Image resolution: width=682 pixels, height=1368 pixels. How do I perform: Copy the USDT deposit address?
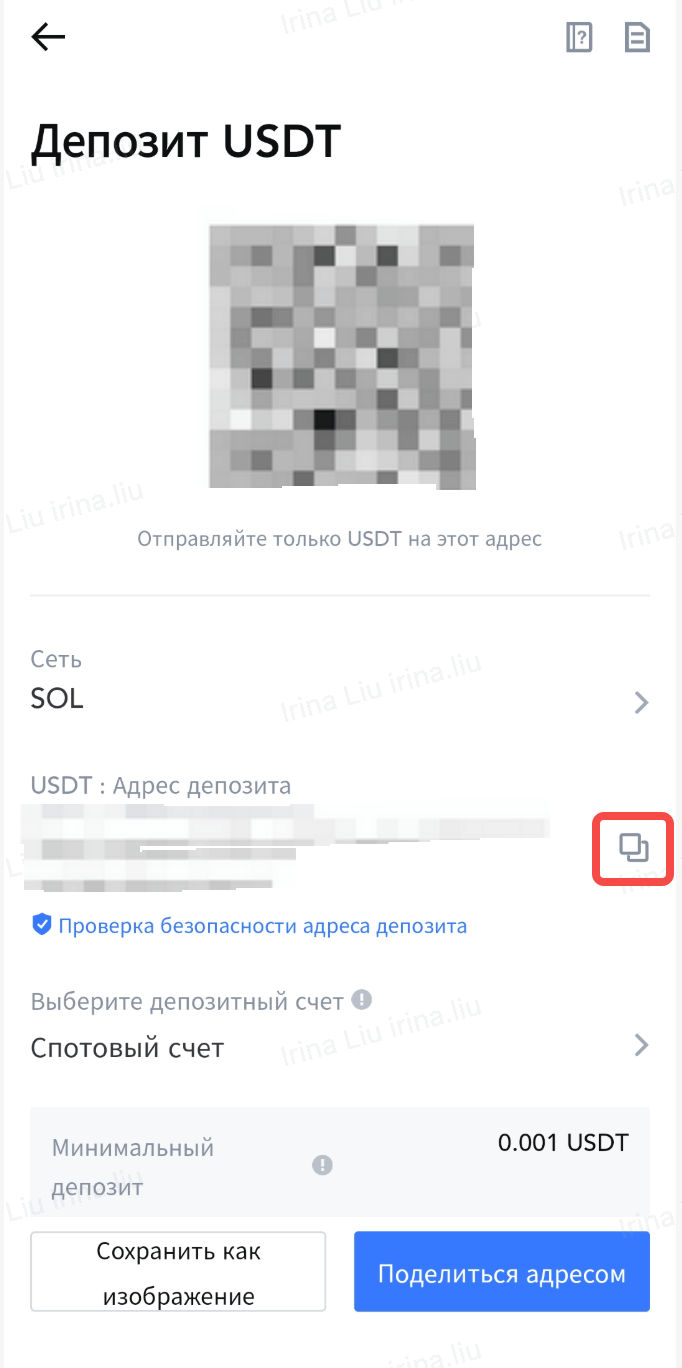point(634,849)
